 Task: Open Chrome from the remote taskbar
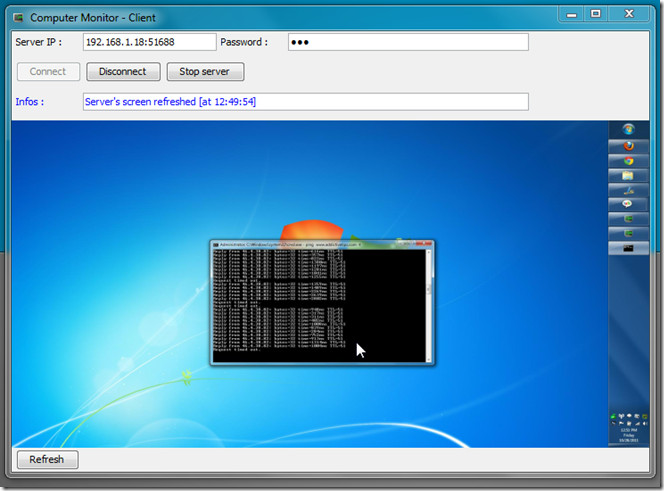[x=628, y=160]
